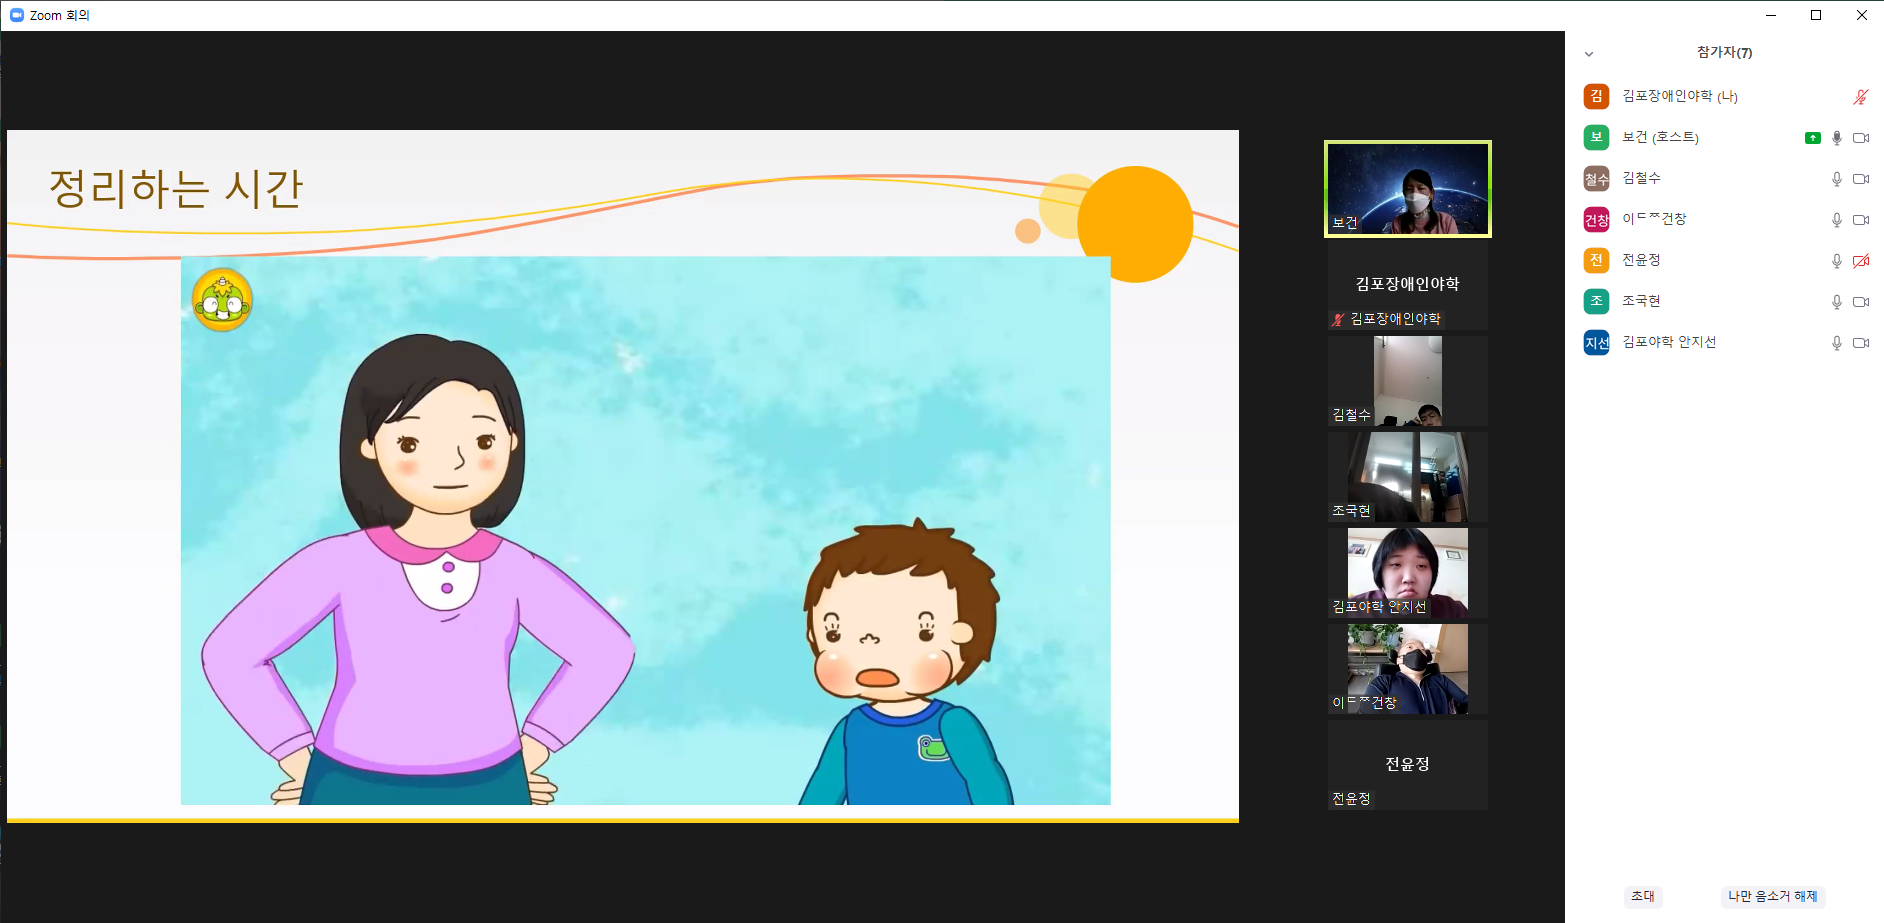Select the 전윤정 participant name in the list

[1641, 260]
